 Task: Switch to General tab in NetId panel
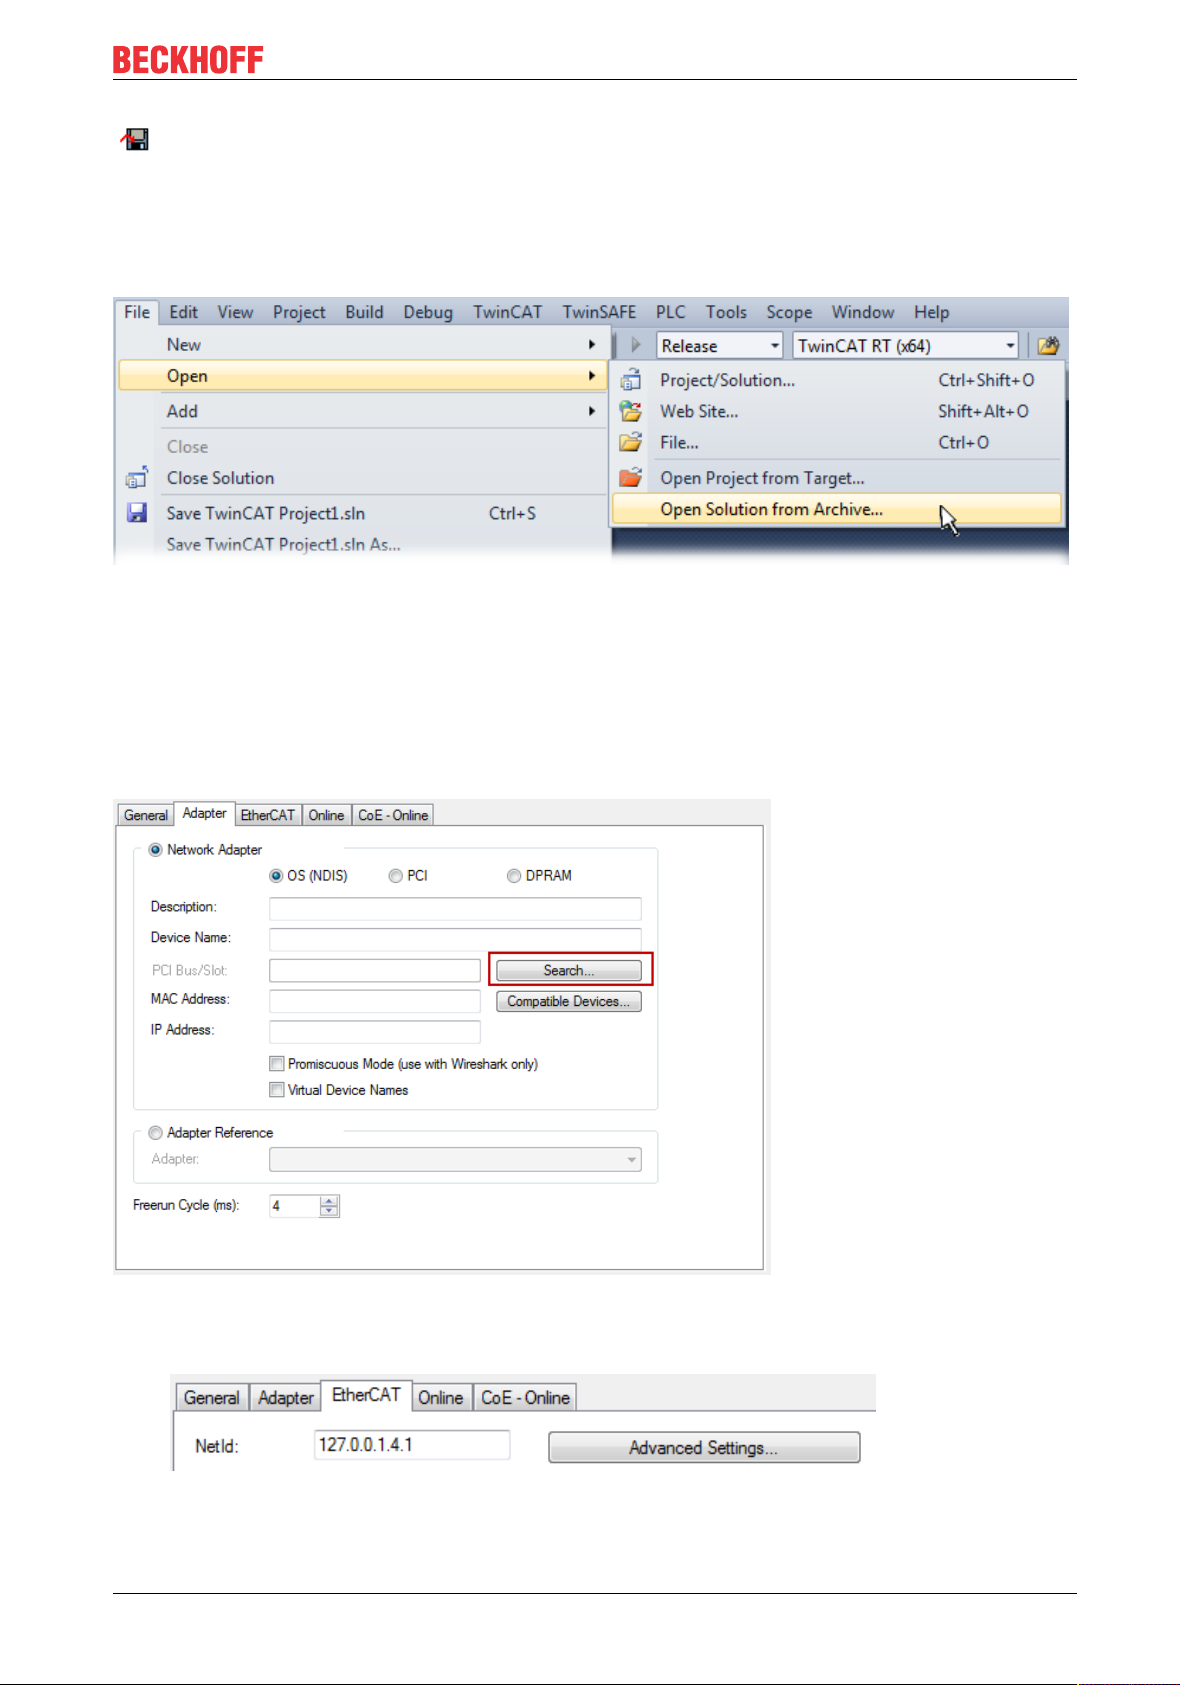coord(212,1398)
